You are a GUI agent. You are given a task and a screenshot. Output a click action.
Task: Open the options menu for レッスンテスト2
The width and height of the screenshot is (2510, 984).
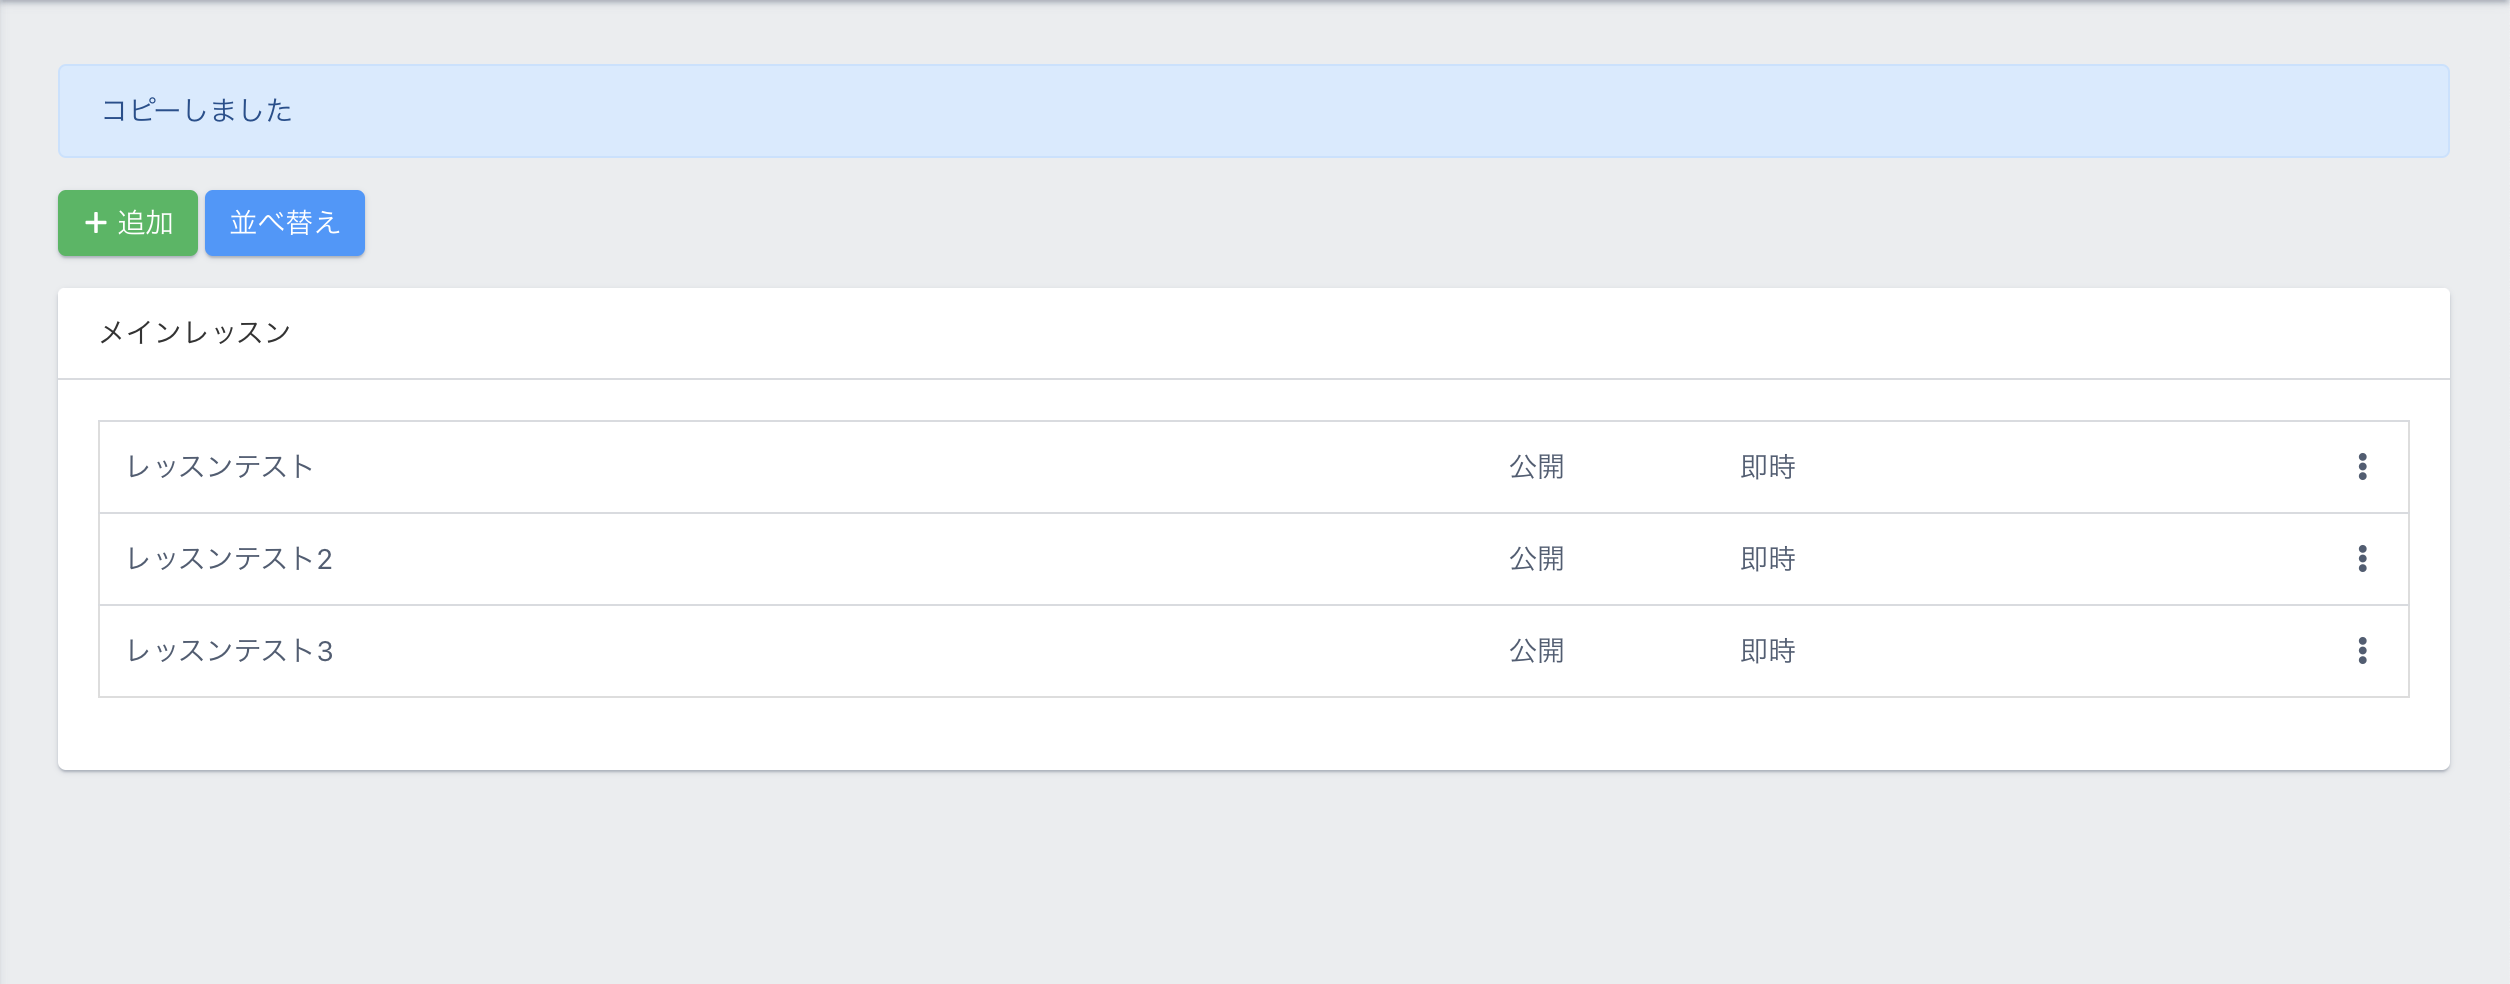(x=2362, y=559)
